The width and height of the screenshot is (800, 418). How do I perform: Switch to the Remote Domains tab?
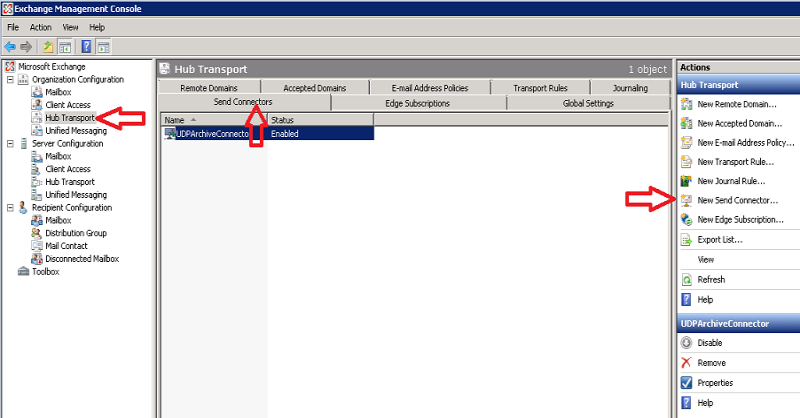(209, 88)
